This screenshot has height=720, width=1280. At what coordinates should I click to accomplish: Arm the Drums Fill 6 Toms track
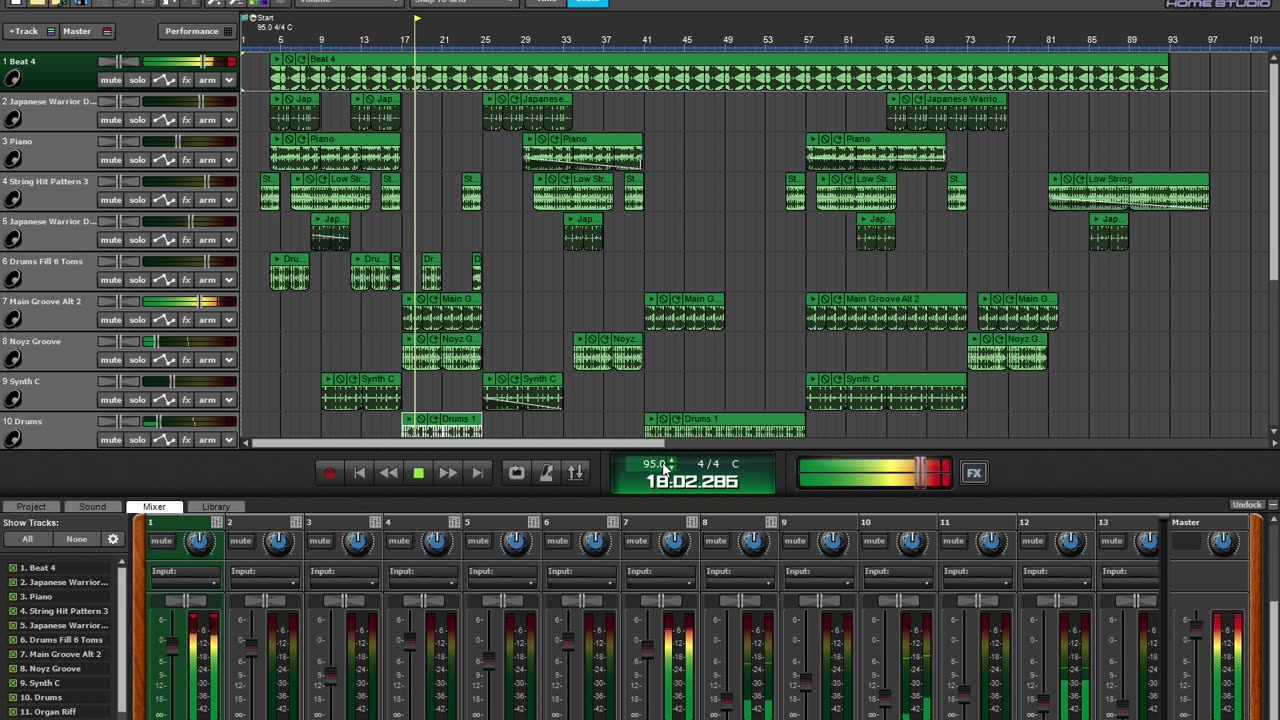coord(208,280)
